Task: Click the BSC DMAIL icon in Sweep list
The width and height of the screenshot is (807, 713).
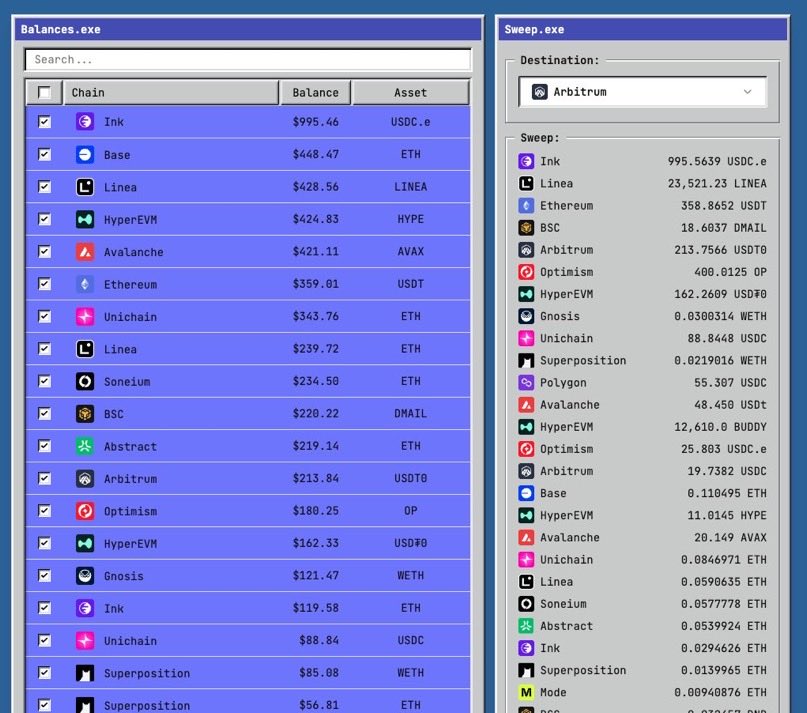Action: [x=526, y=228]
